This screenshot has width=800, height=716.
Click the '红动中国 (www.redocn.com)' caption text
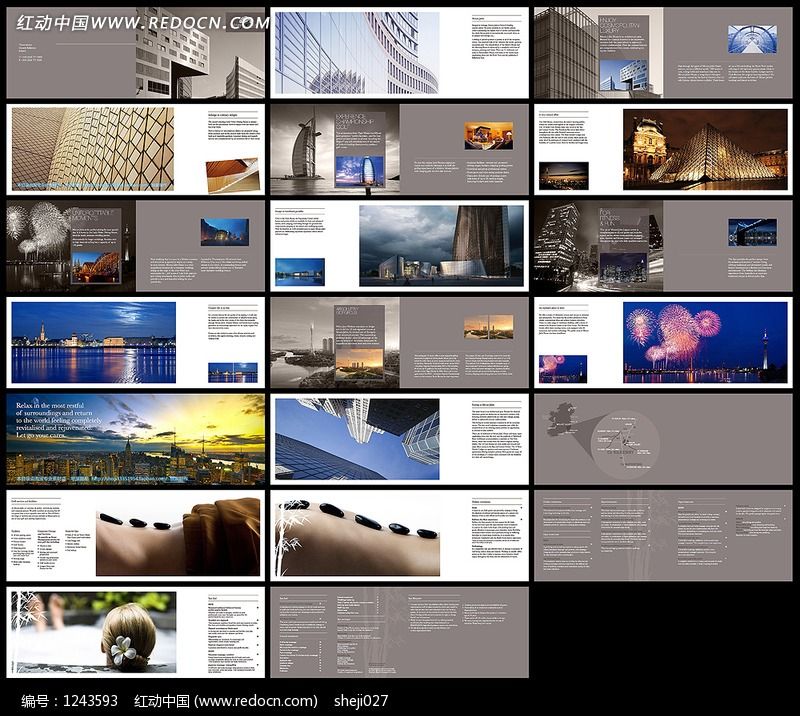[226, 701]
